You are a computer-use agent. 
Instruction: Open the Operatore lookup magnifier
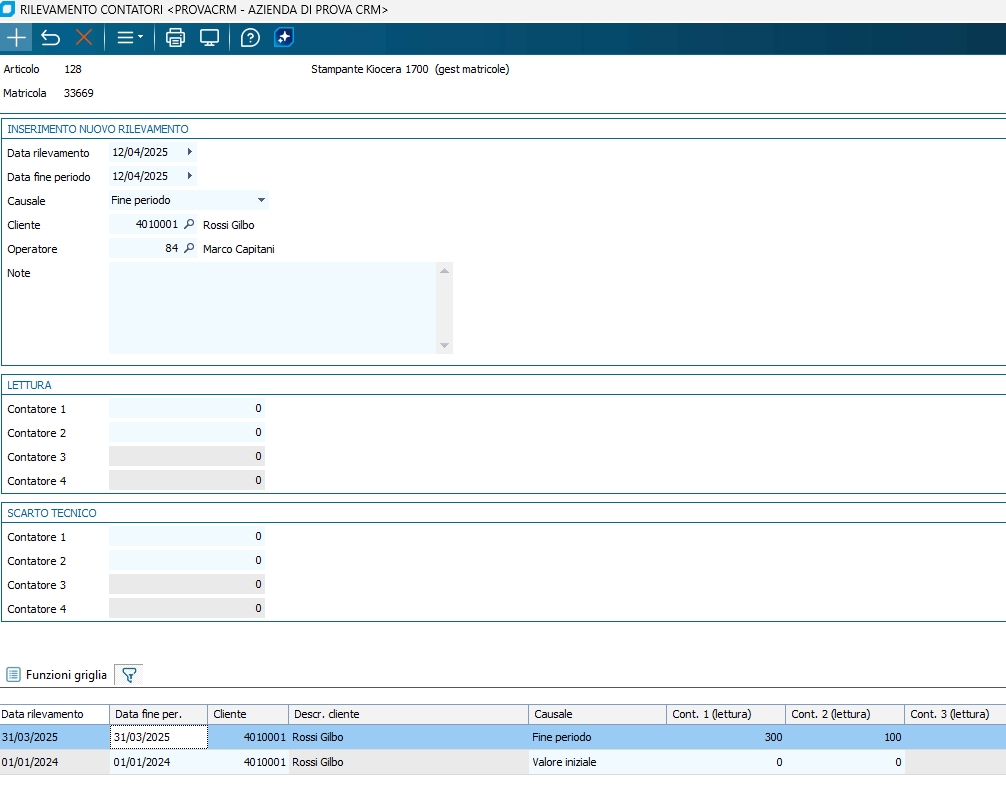(x=189, y=249)
